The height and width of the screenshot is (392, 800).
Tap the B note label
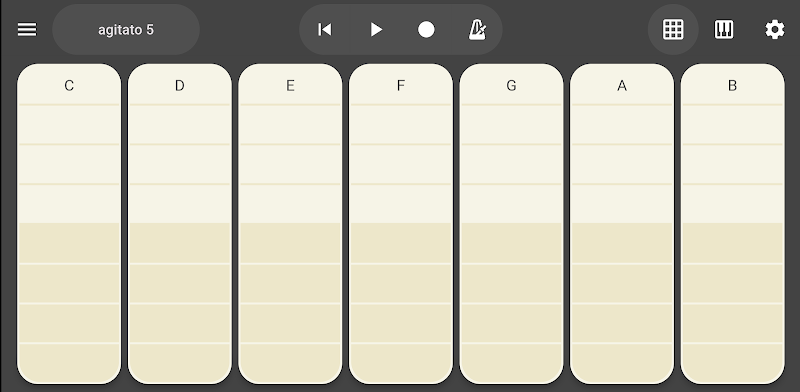[732, 86]
